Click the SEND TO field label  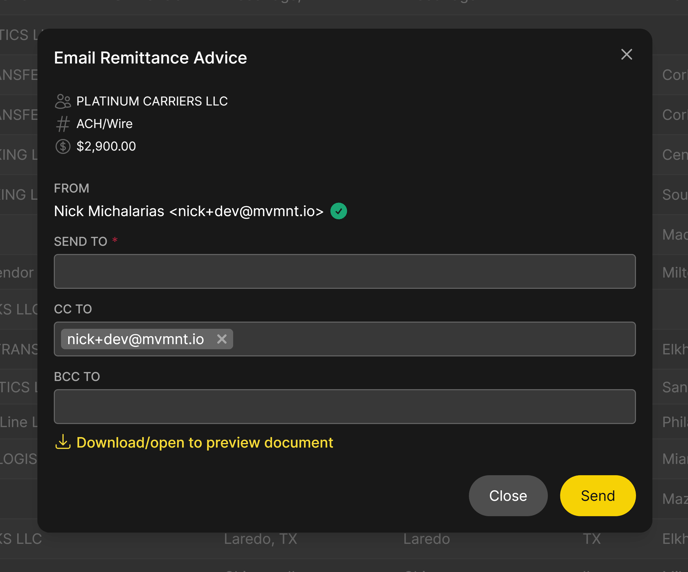(80, 242)
